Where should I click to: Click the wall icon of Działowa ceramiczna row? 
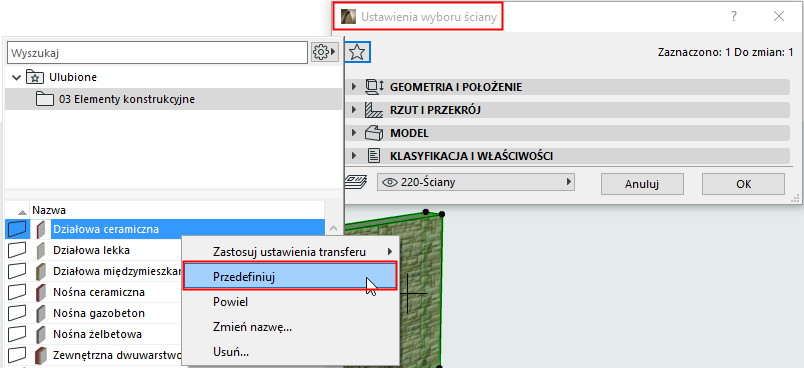click(17, 229)
